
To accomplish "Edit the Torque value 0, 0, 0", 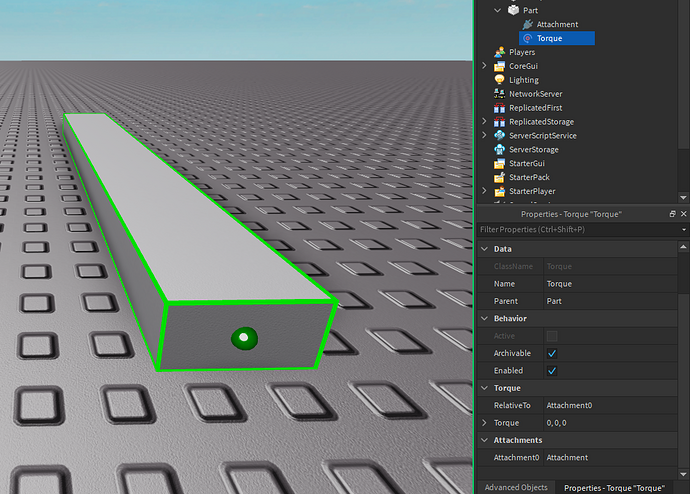I will pos(611,423).
